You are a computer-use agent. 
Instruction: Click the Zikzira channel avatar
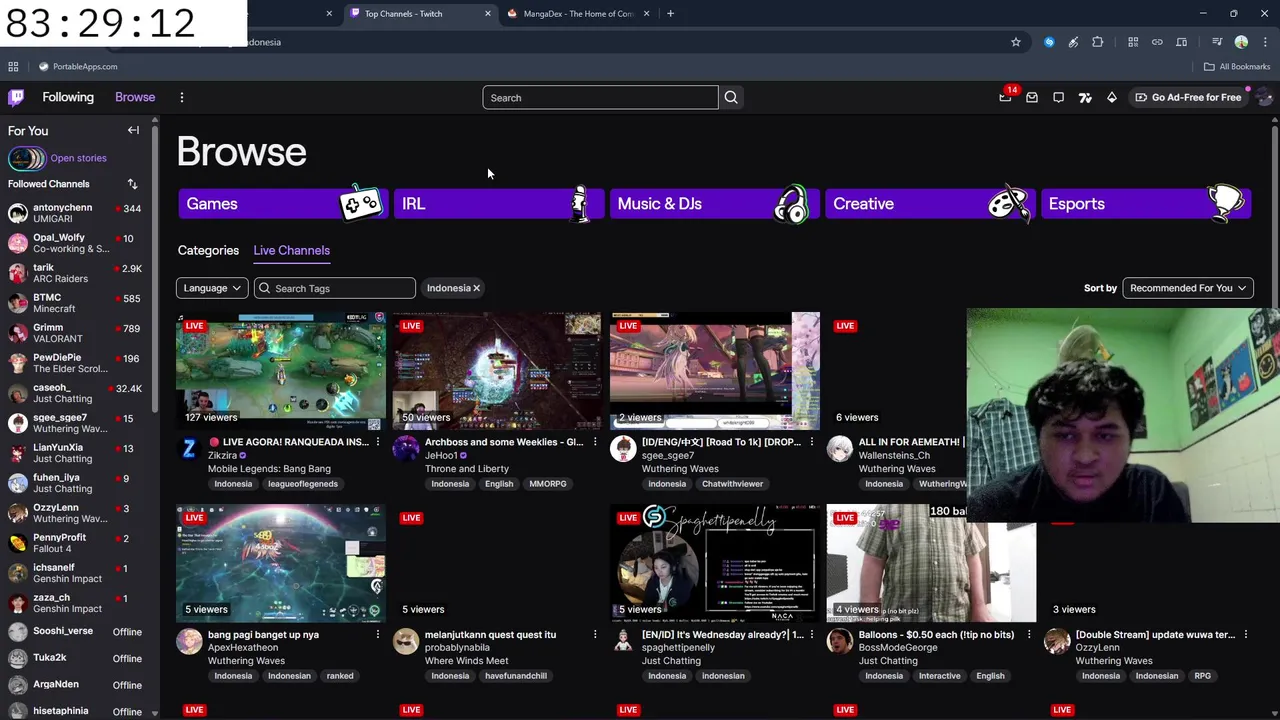click(x=189, y=449)
